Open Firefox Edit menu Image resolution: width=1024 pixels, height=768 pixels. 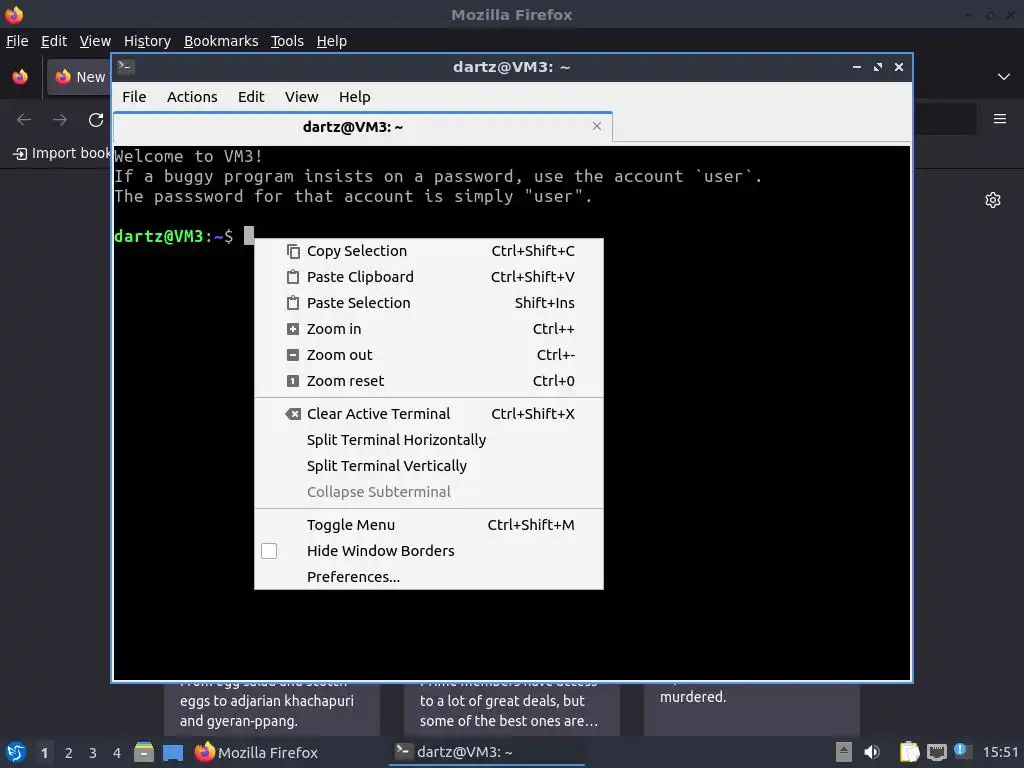[x=54, y=41]
